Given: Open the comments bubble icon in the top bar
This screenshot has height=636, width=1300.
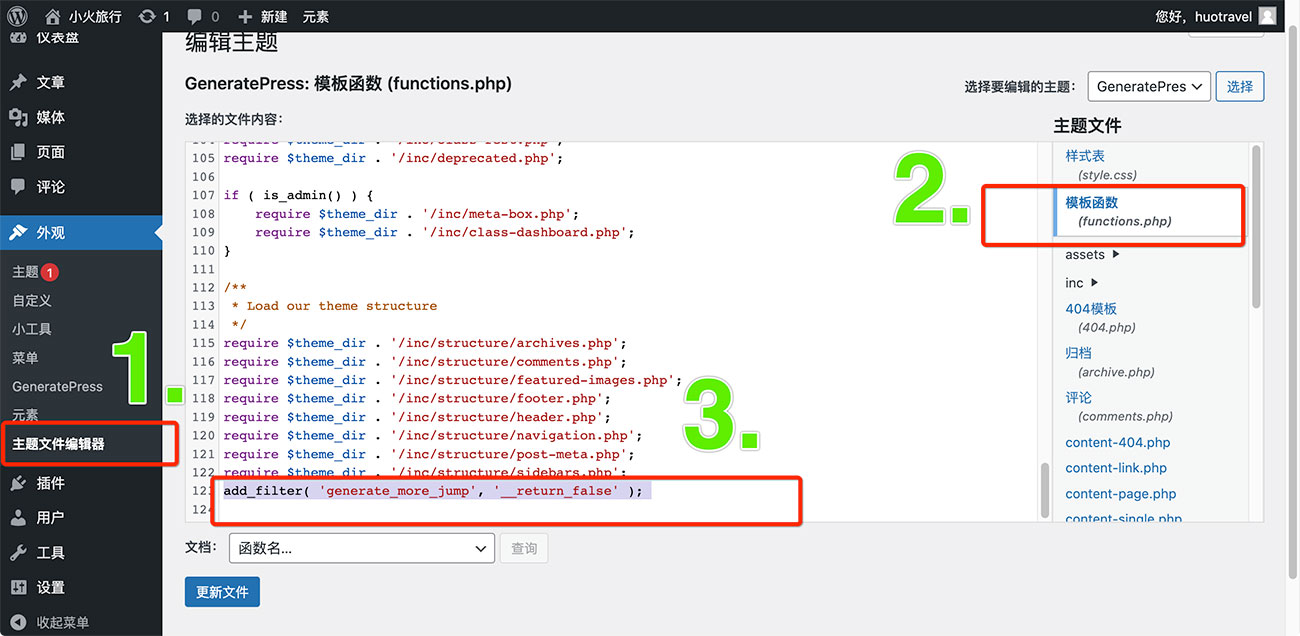Looking at the screenshot, I should click(x=195, y=16).
